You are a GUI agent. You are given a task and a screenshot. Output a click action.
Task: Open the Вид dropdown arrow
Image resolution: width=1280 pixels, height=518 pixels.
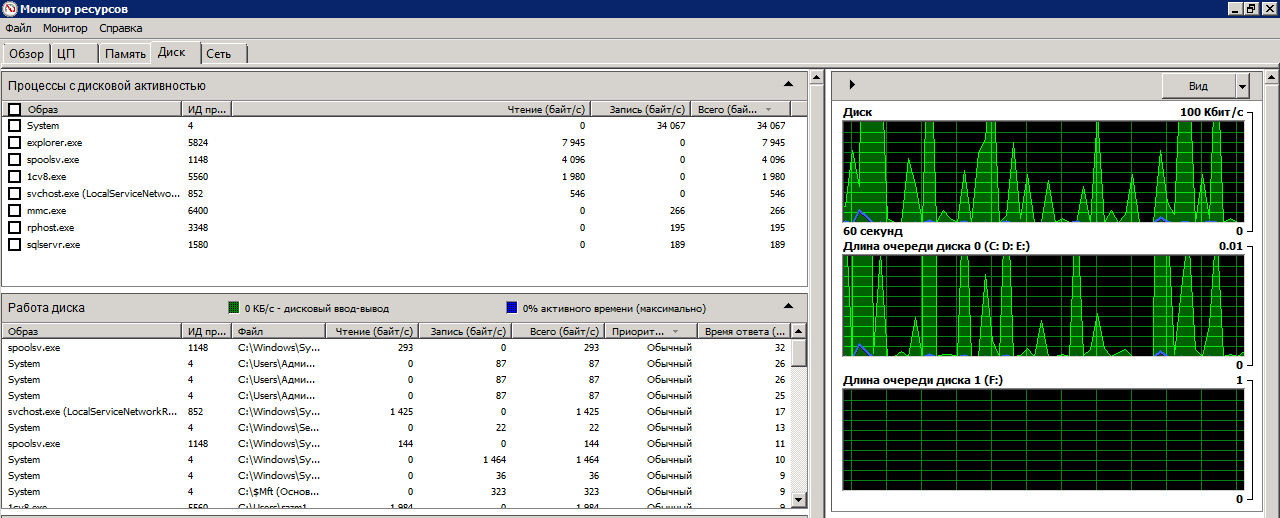(x=1242, y=86)
